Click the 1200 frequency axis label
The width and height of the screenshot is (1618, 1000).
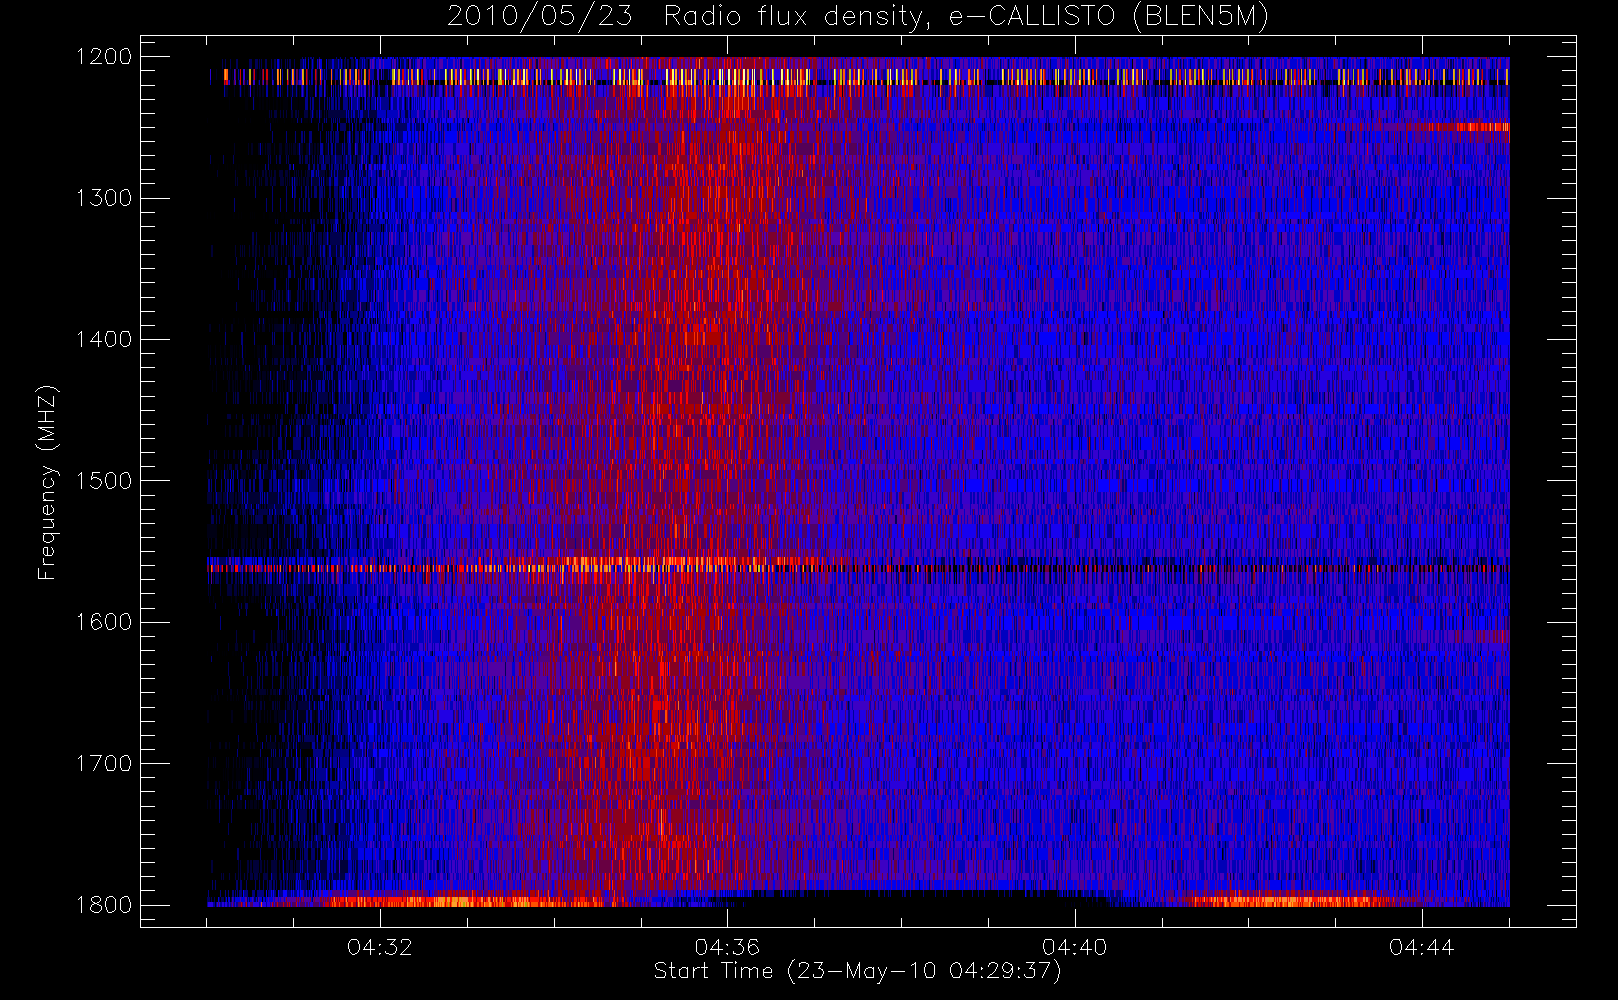[x=104, y=57]
